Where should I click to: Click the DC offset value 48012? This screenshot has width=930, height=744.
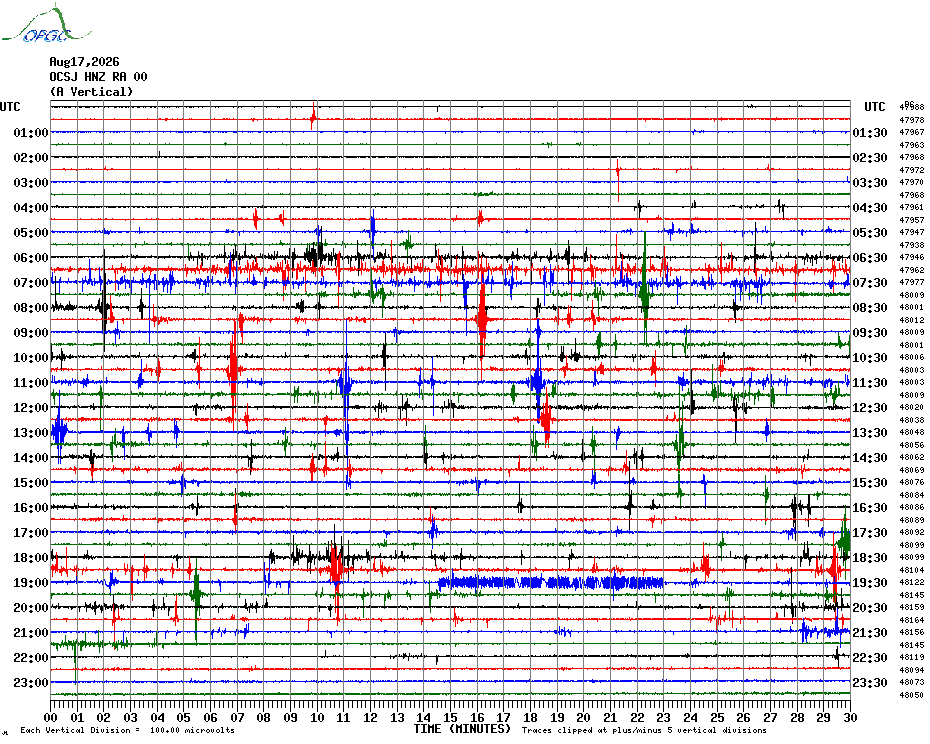(912, 320)
